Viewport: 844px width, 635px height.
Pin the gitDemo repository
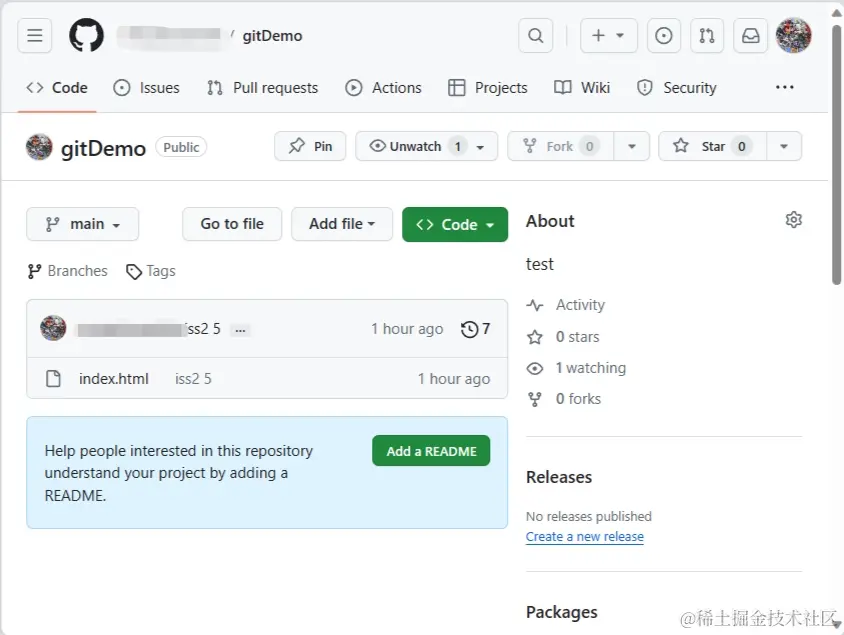pos(310,146)
